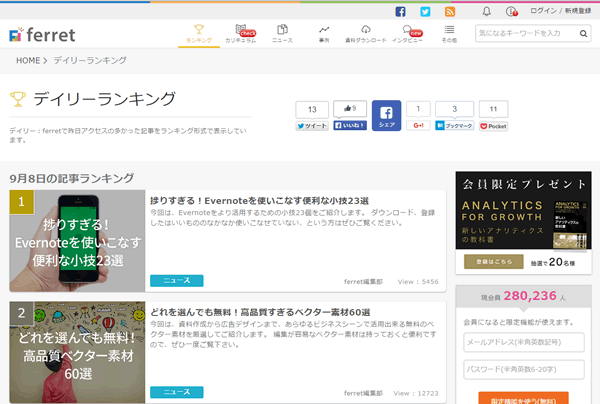600x404 pixels.
Task: Click the はてな ブックマーク button
Action: [x=454, y=125]
